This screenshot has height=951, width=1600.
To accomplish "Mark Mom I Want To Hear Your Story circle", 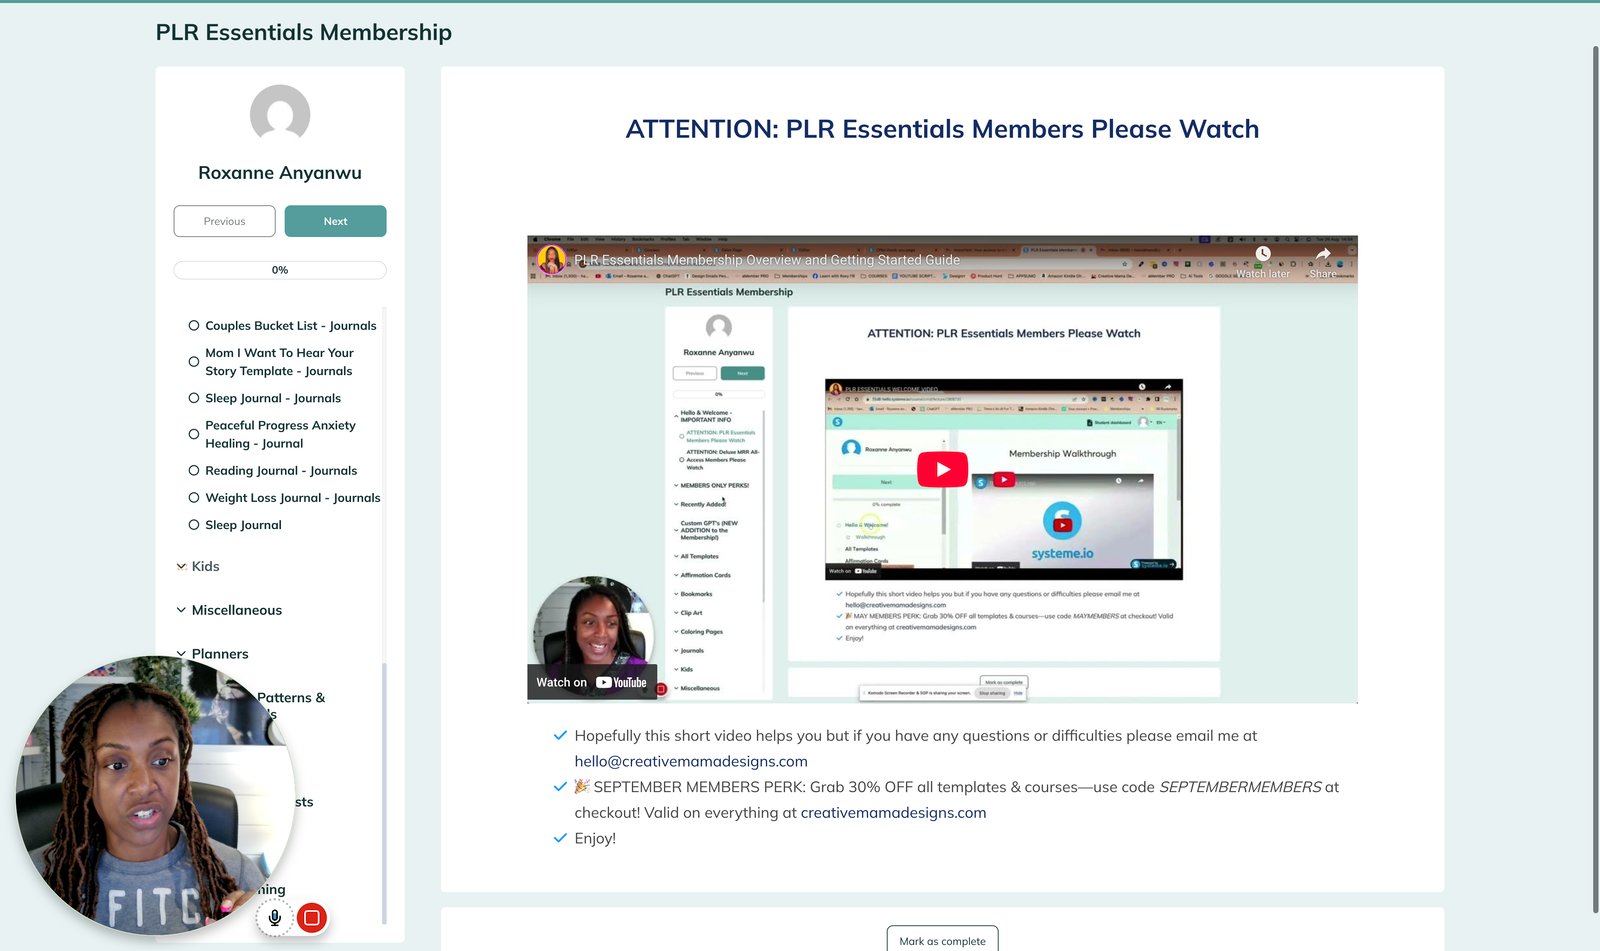I will [194, 362].
